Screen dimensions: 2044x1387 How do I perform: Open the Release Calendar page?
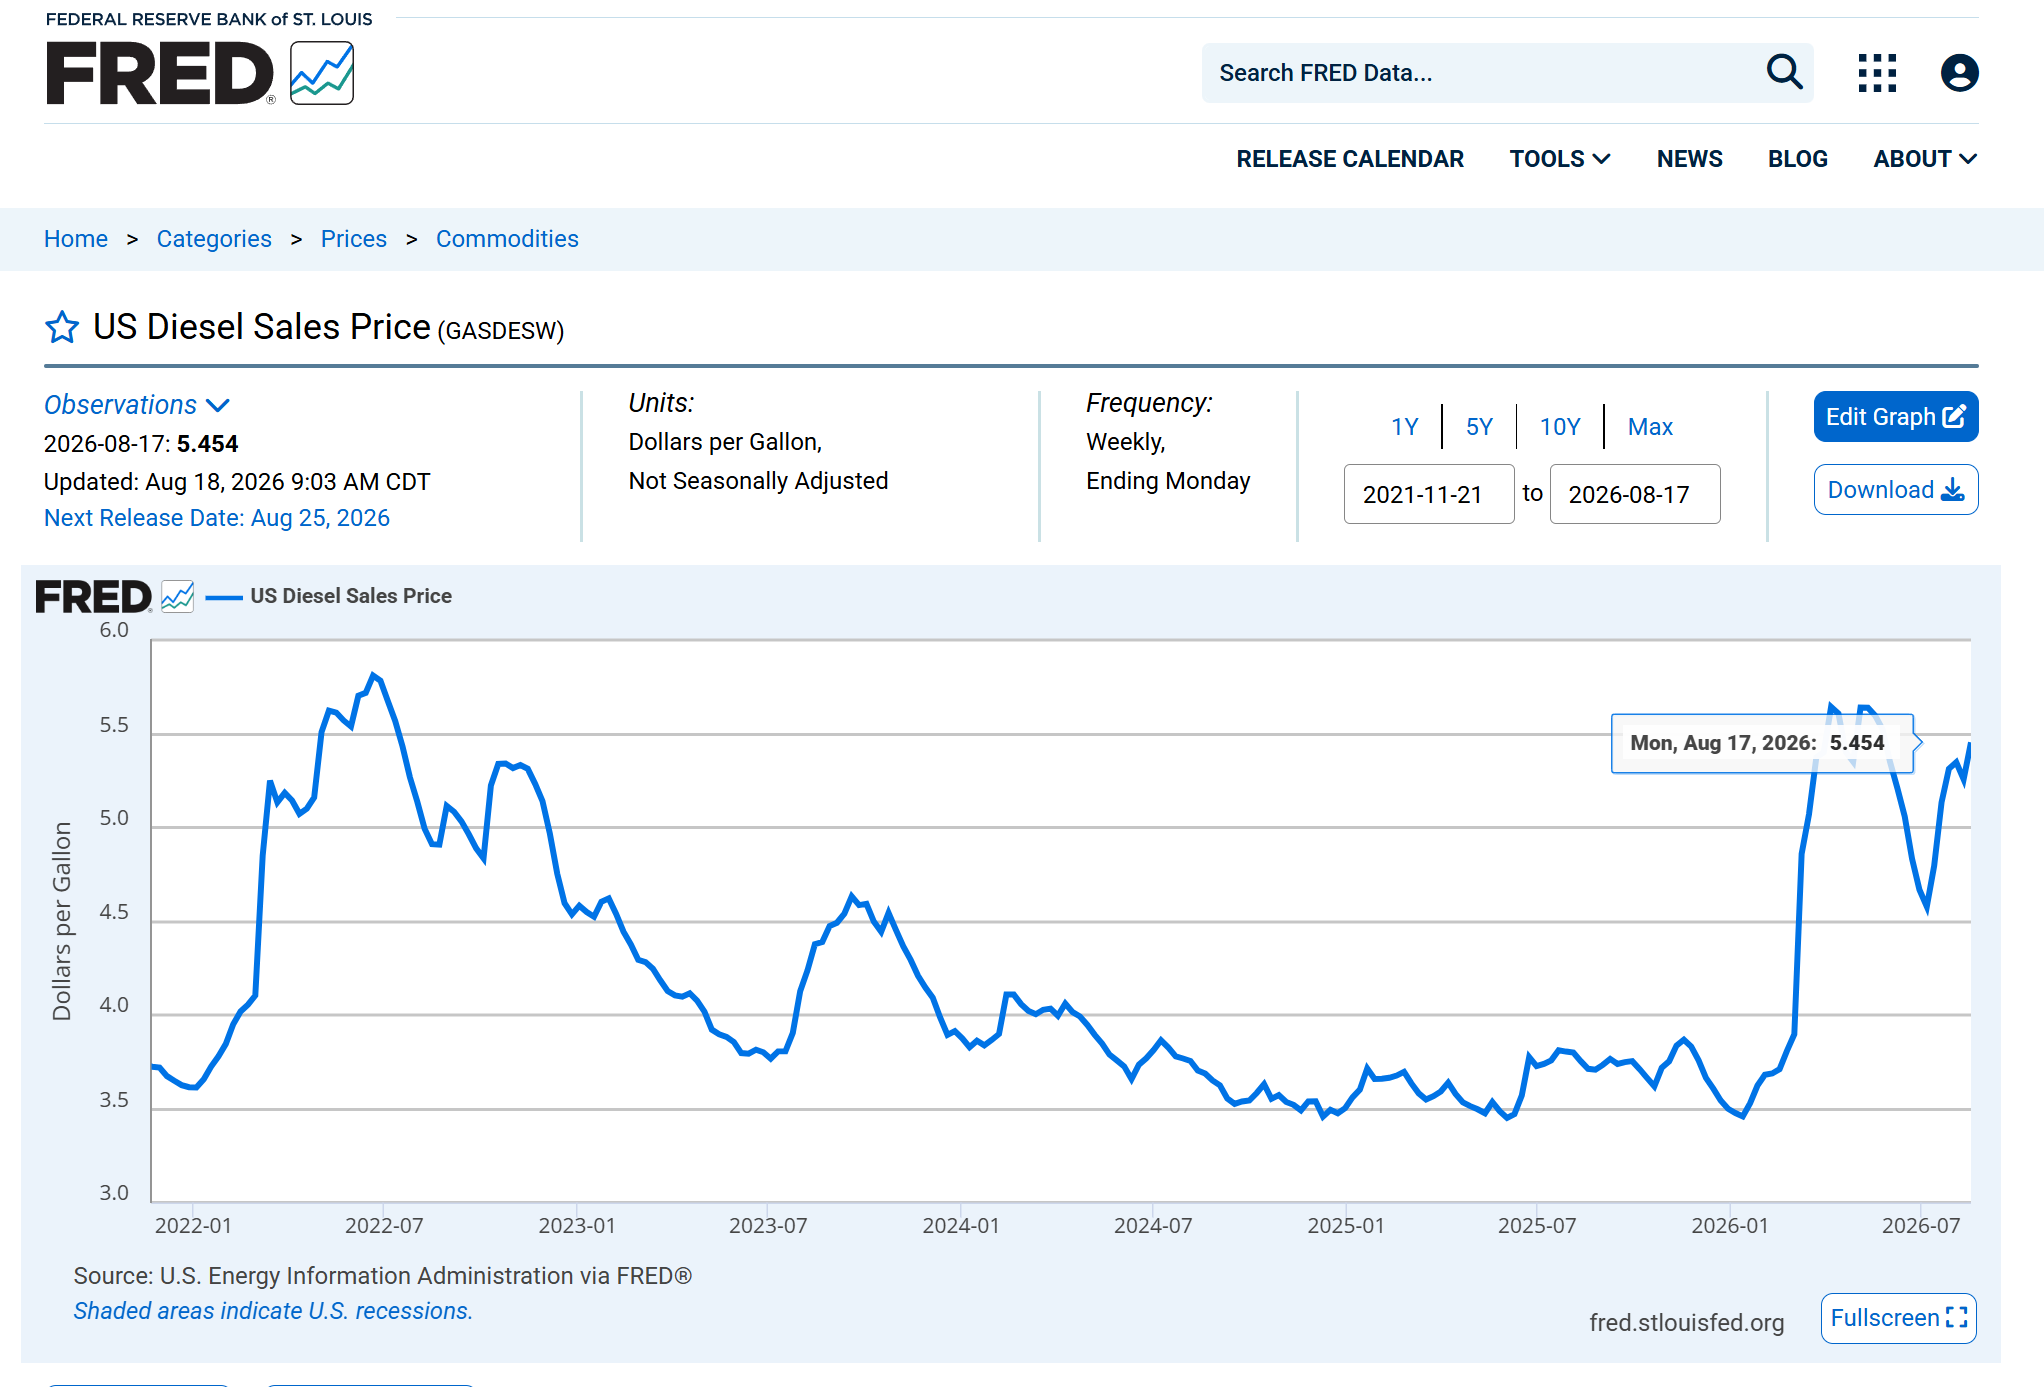click(x=1350, y=159)
